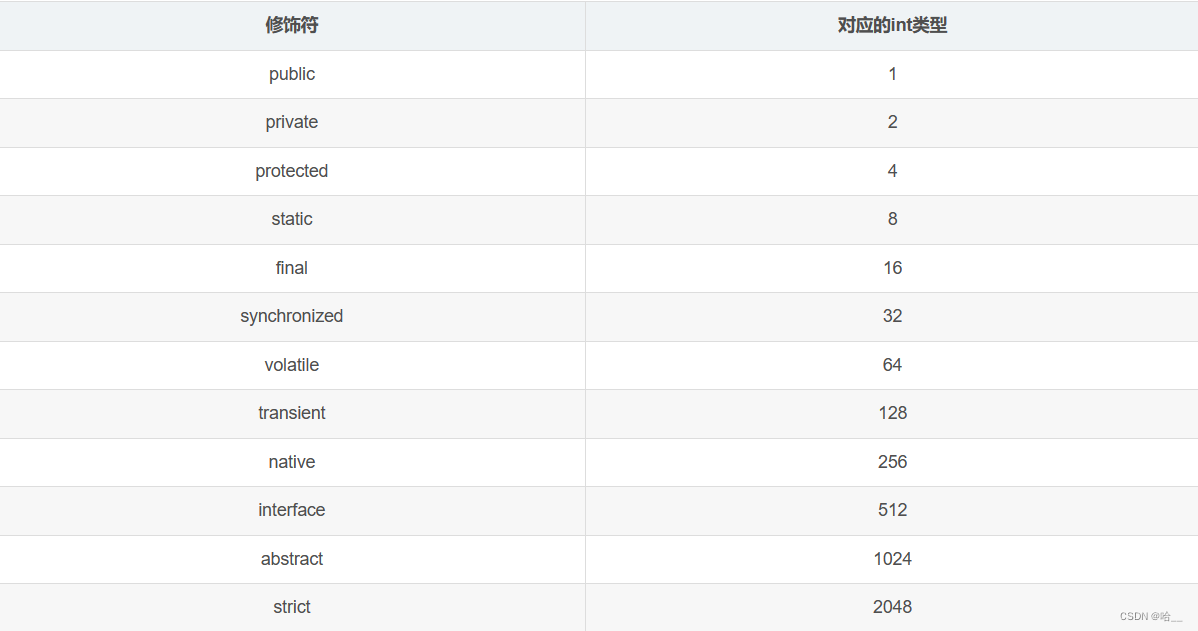This screenshot has width=1198, height=631.
Task: Click the protected modifier cell
Action: [292, 171]
